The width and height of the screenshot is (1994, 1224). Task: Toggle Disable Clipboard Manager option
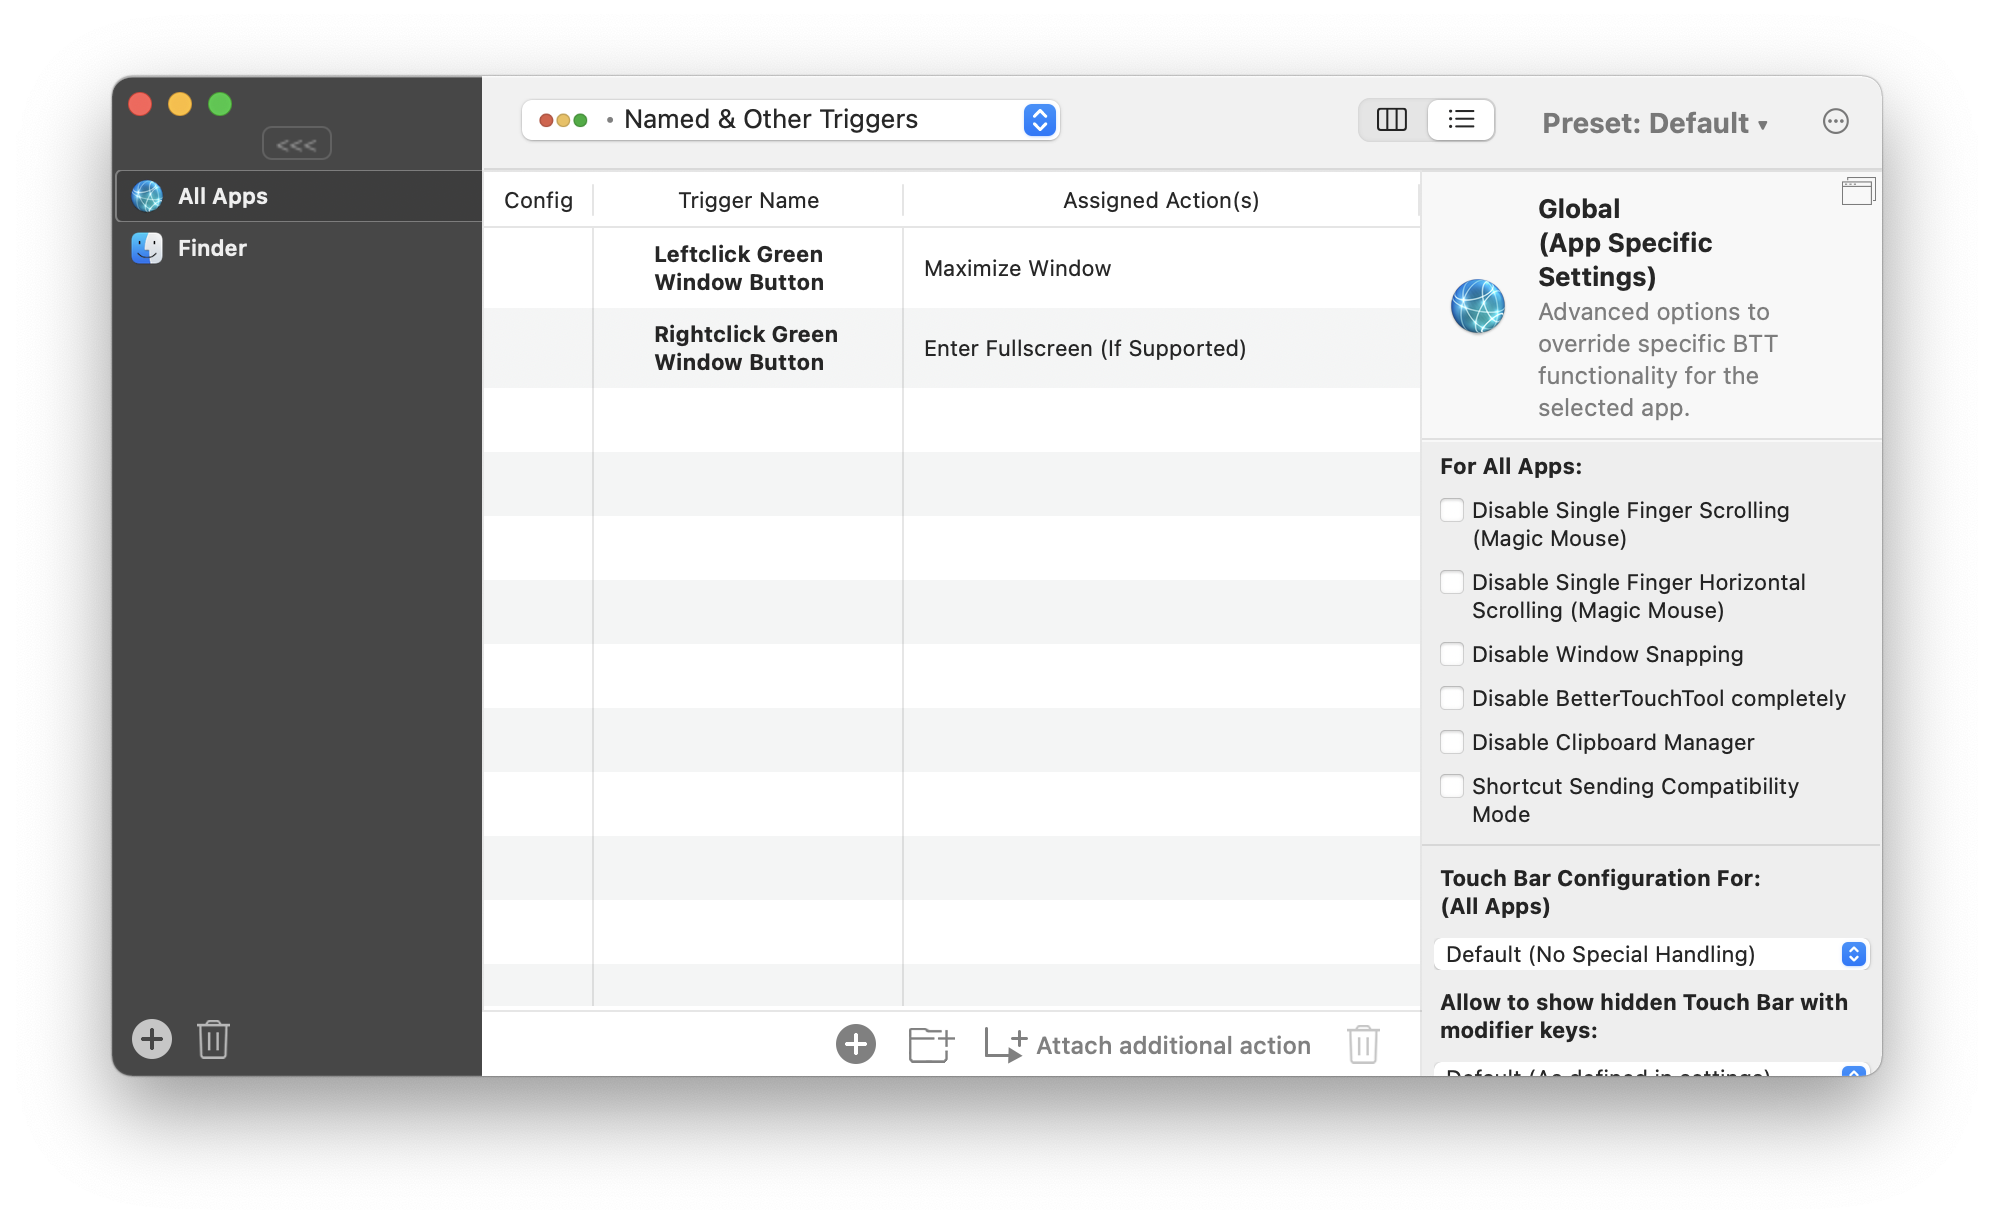(x=1453, y=742)
